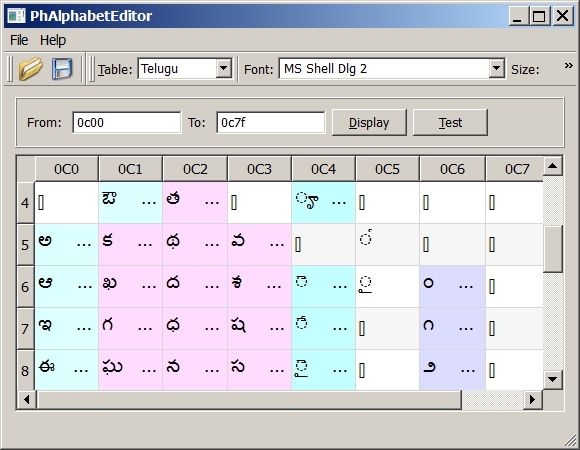Click the Display button
This screenshot has width=580, height=450.
[x=369, y=122]
